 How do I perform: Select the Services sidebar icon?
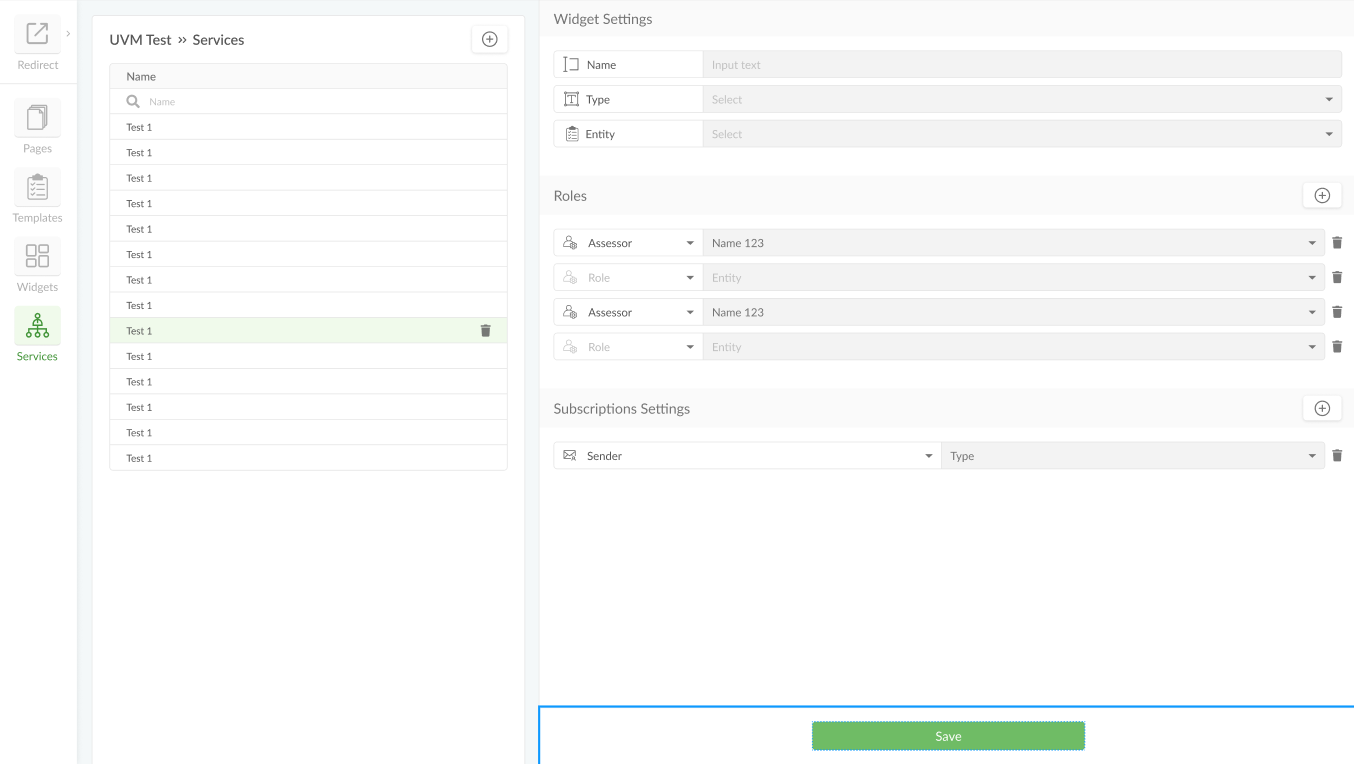tap(37, 326)
